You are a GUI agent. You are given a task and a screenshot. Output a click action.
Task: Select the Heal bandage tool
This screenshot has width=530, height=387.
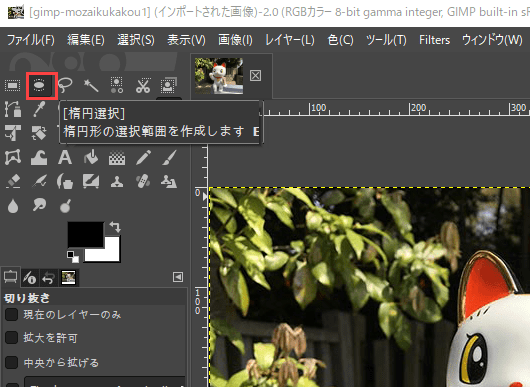[143, 181]
